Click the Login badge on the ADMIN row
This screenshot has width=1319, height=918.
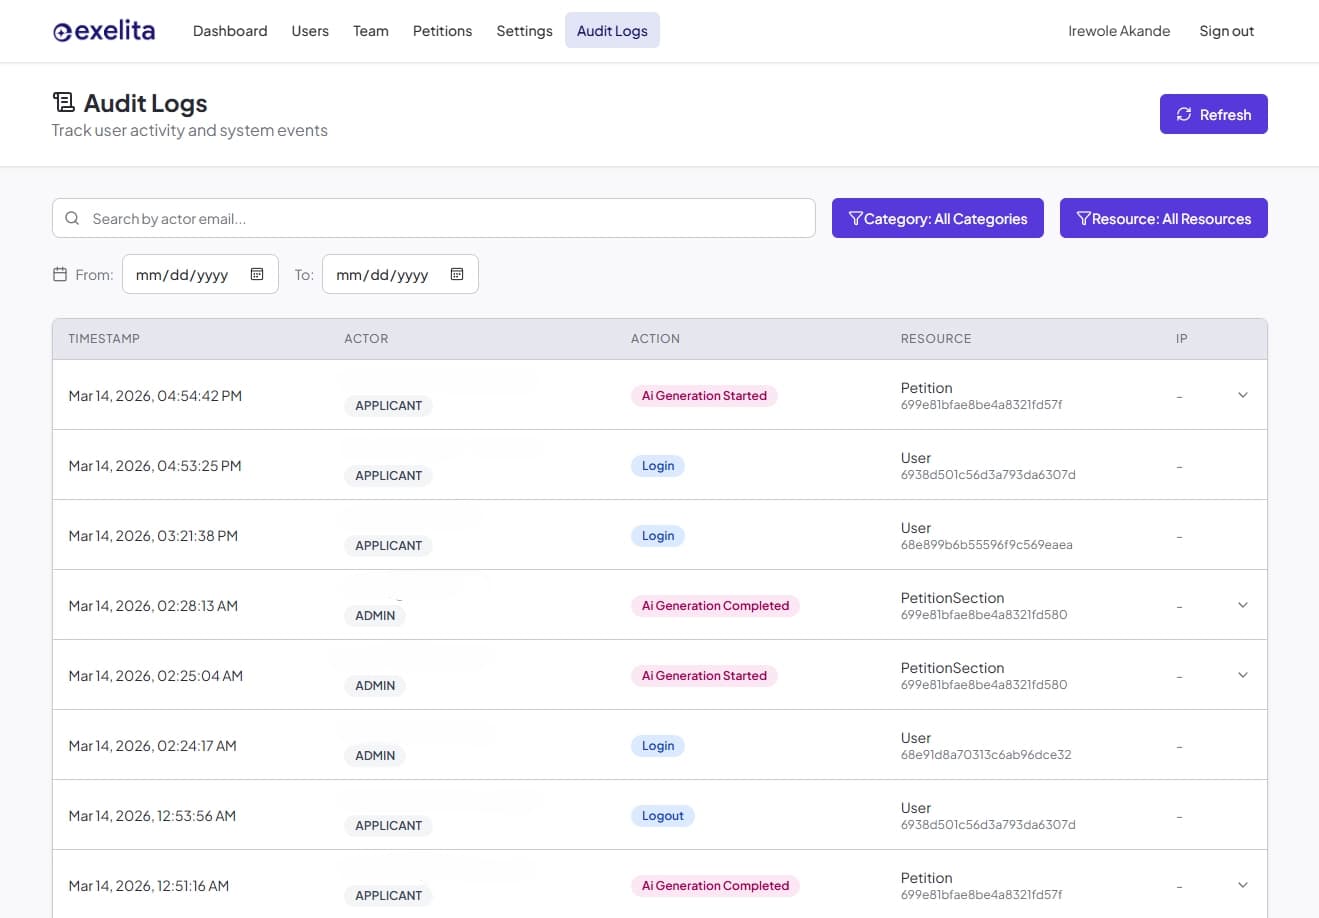pyautogui.click(x=657, y=745)
